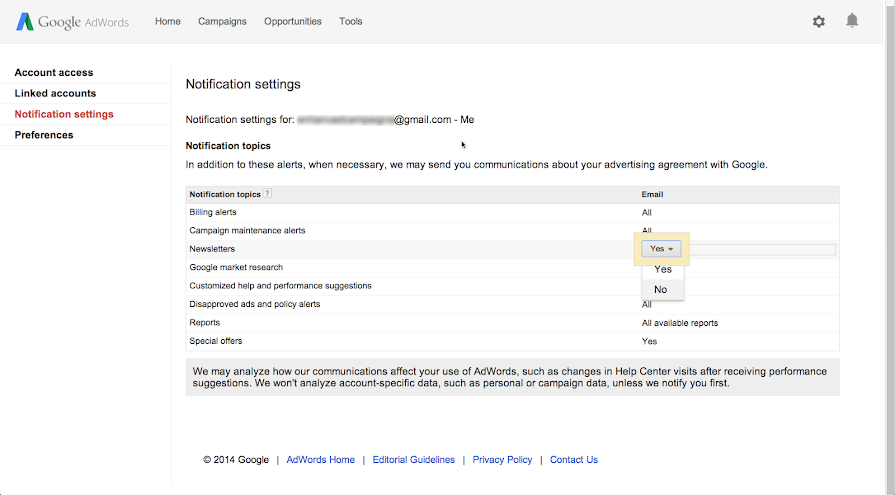
Task: Open Linked accounts in sidebar
Action: (x=56, y=94)
